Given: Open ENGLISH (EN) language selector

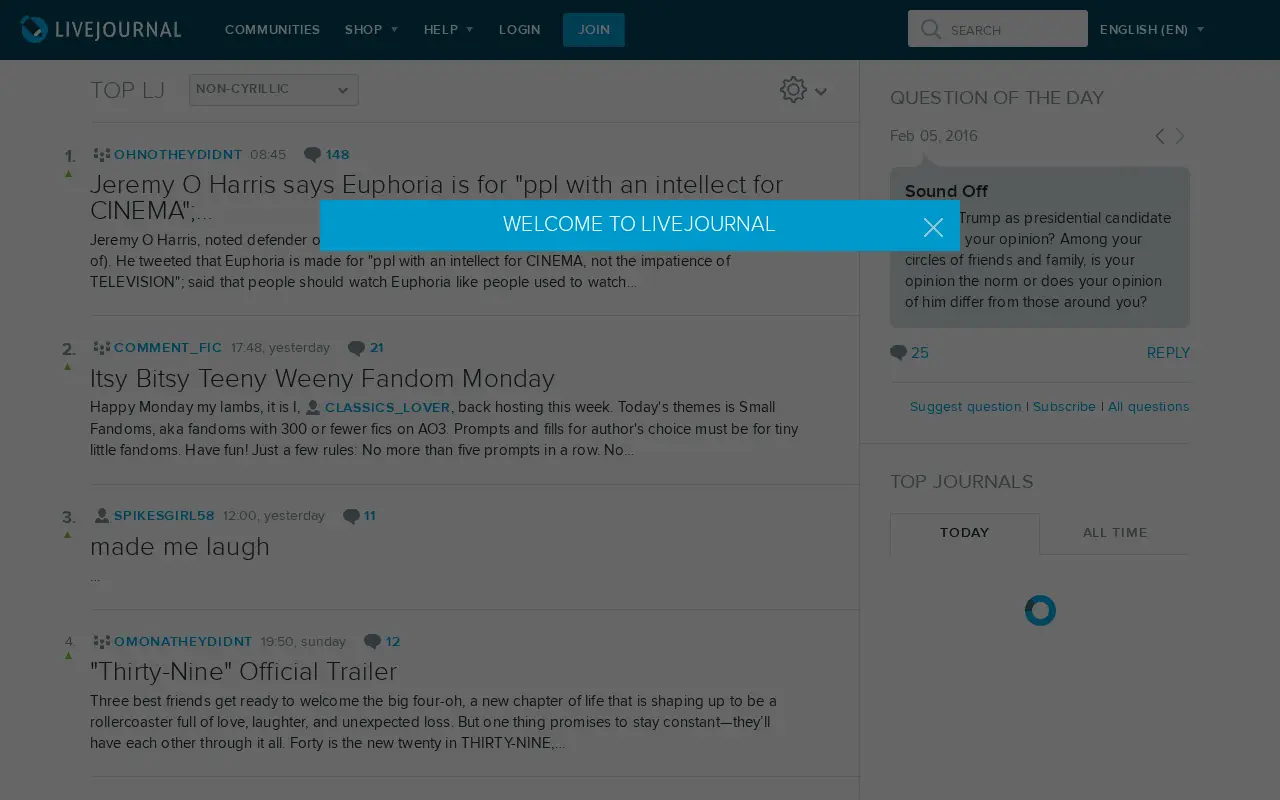Looking at the screenshot, I should (x=1152, y=30).
